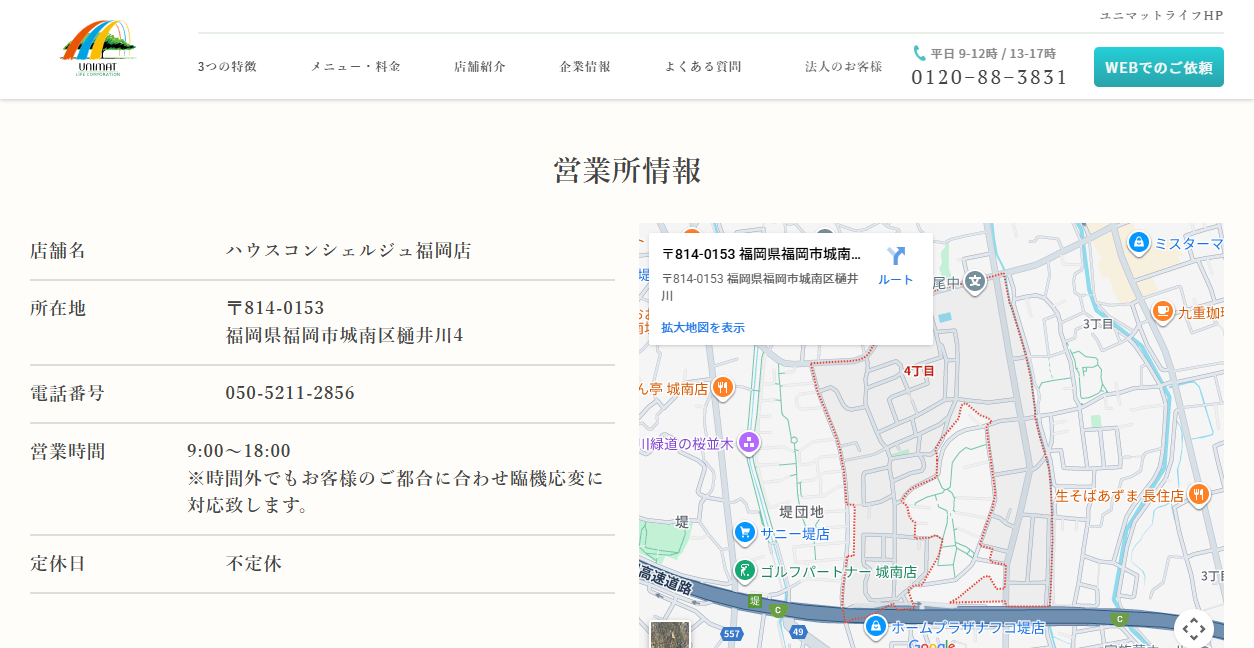This screenshot has height=648, width=1254.
Task: Open the 店舗紹介 navigation item
Action: [x=478, y=66]
